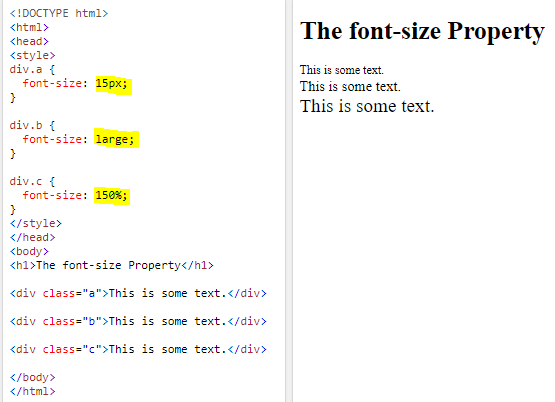The image size is (555, 402).
Task: Click the DOCTYPE html declaration line
Action: (59, 13)
